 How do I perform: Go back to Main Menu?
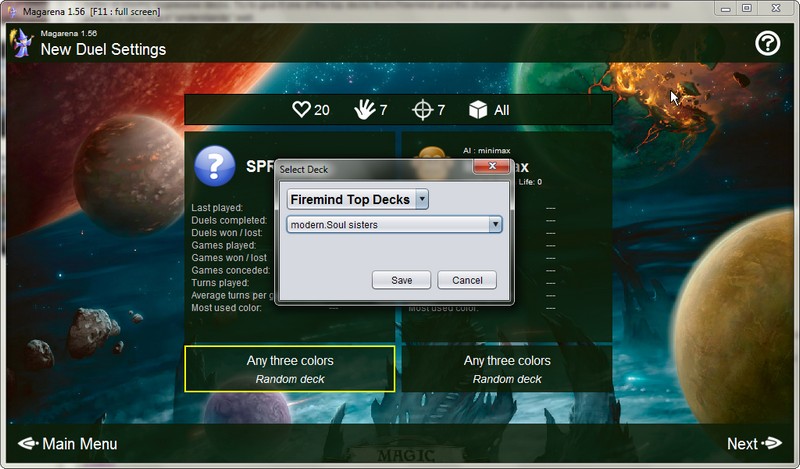67,443
